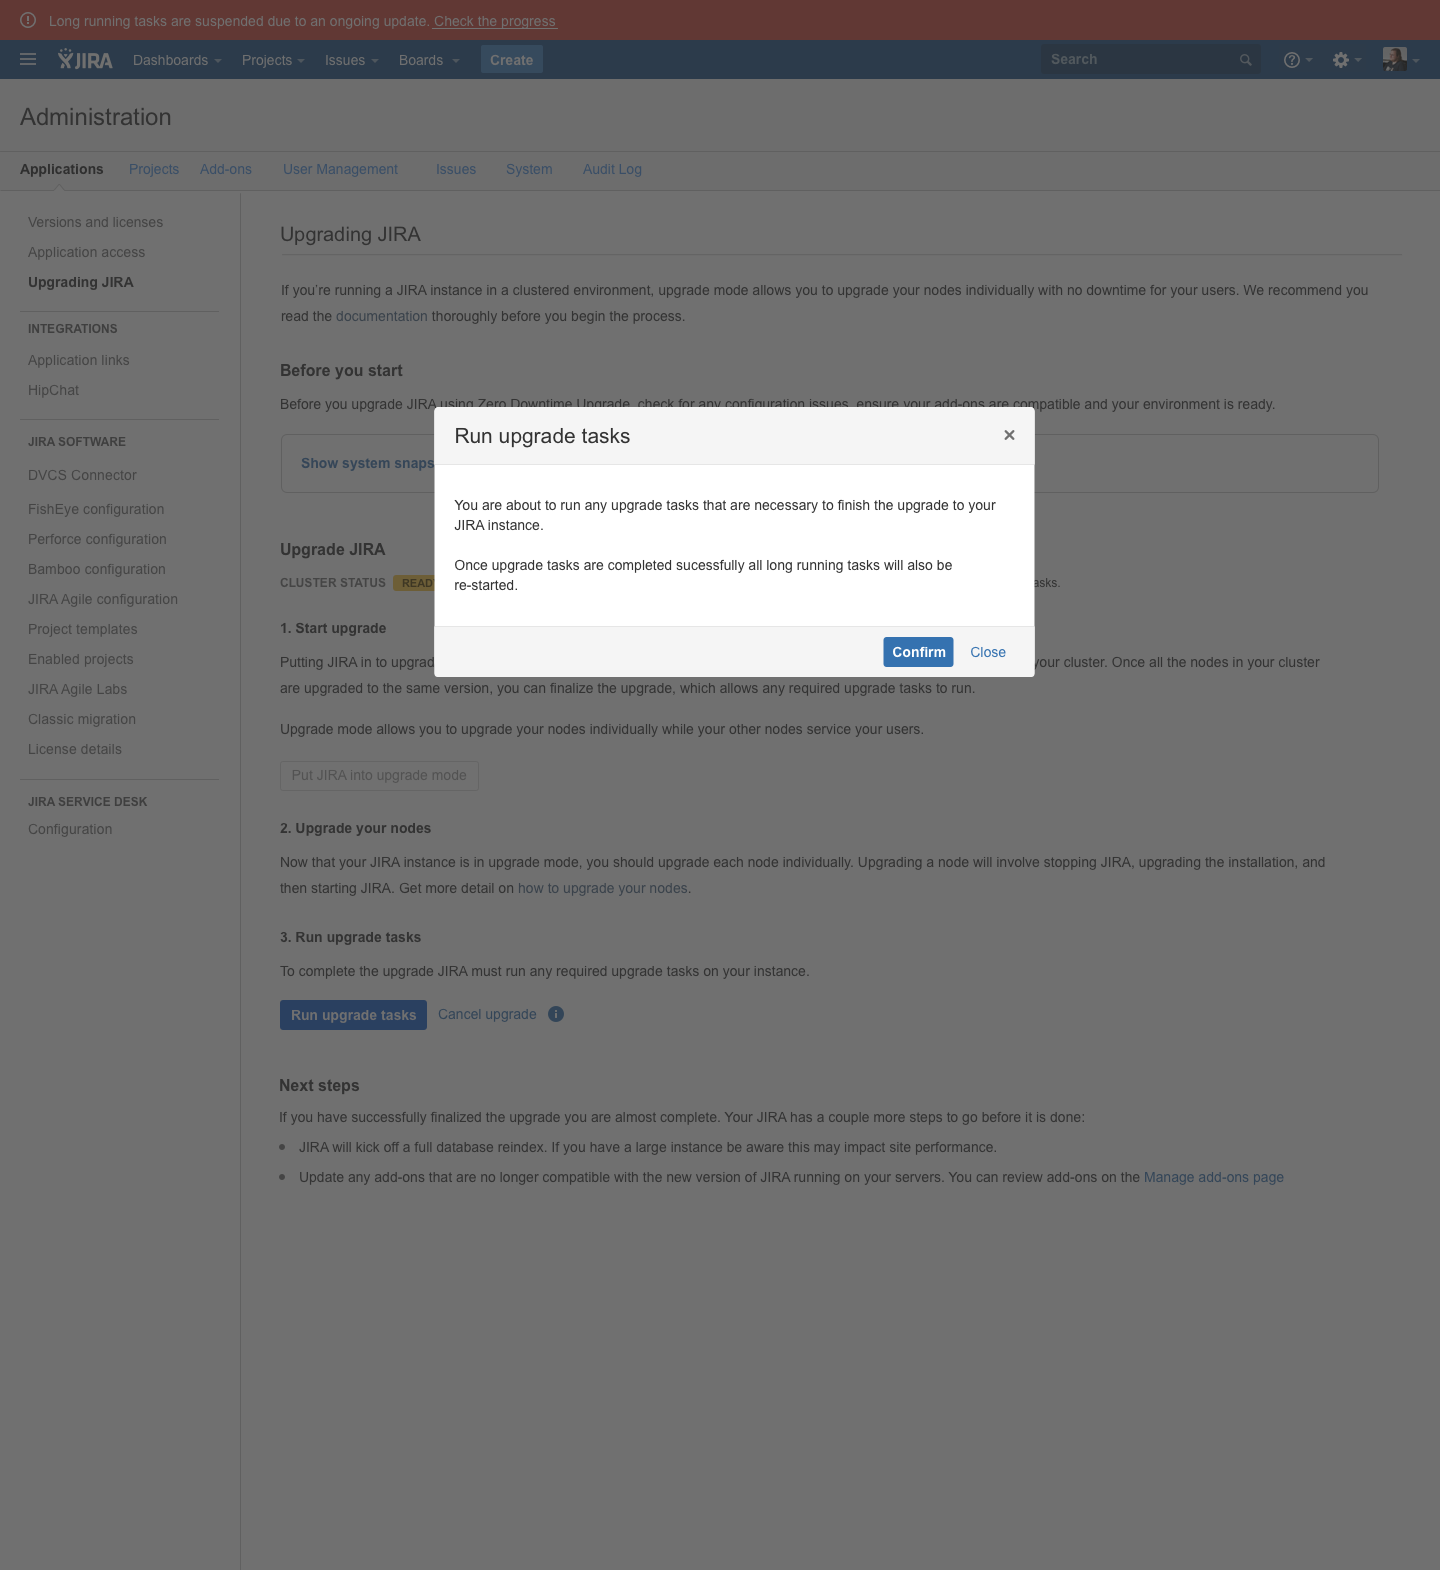Viewport: 1440px width, 1570px height.
Task: Open Bamboo configuration
Action: coord(97,569)
